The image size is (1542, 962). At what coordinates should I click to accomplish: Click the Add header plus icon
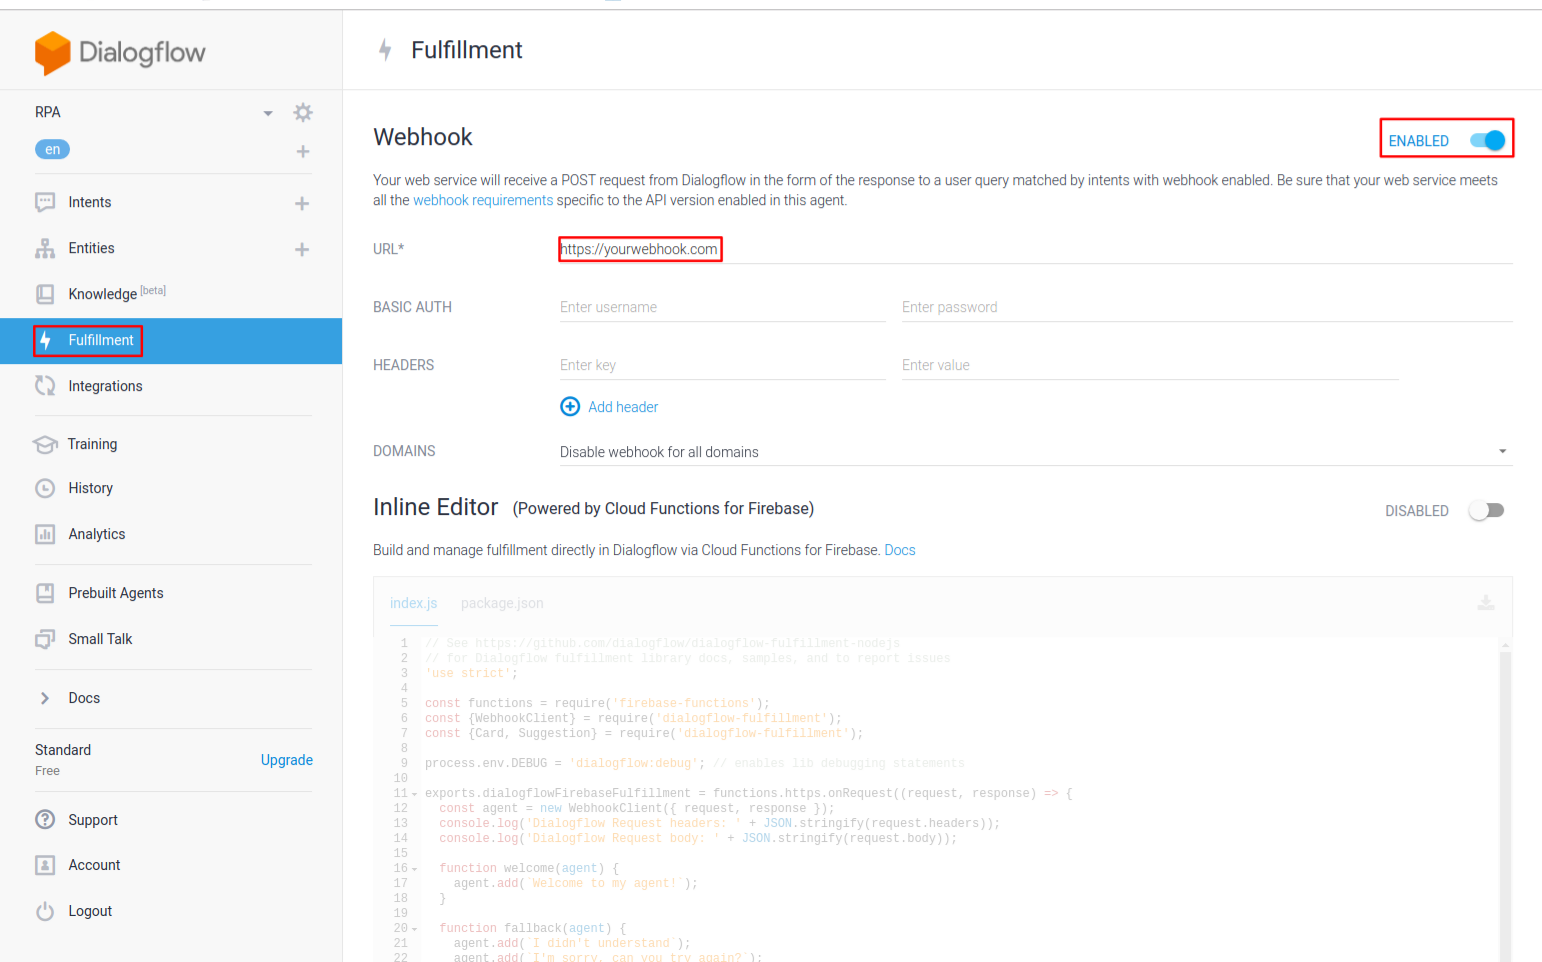click(x=570, y=406)
